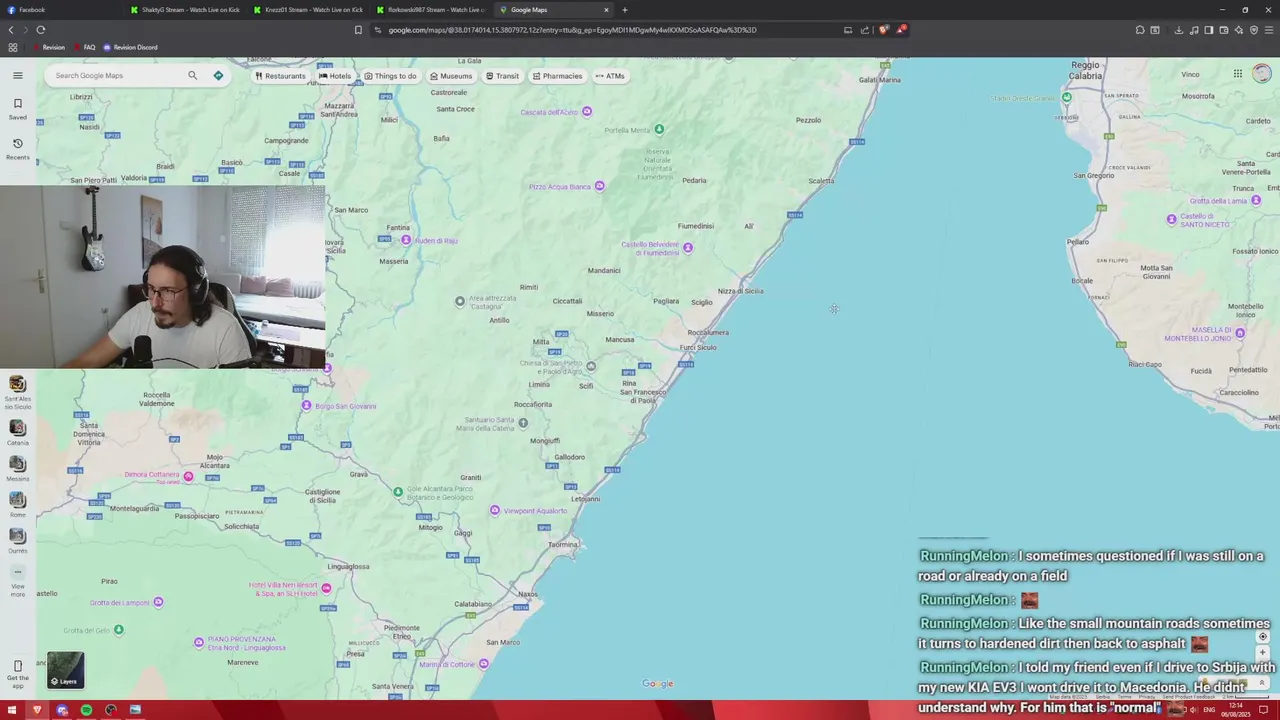Open the Revision bookmark
Image resolution: width=1280 pixels, height=720 pixels.
48,47
